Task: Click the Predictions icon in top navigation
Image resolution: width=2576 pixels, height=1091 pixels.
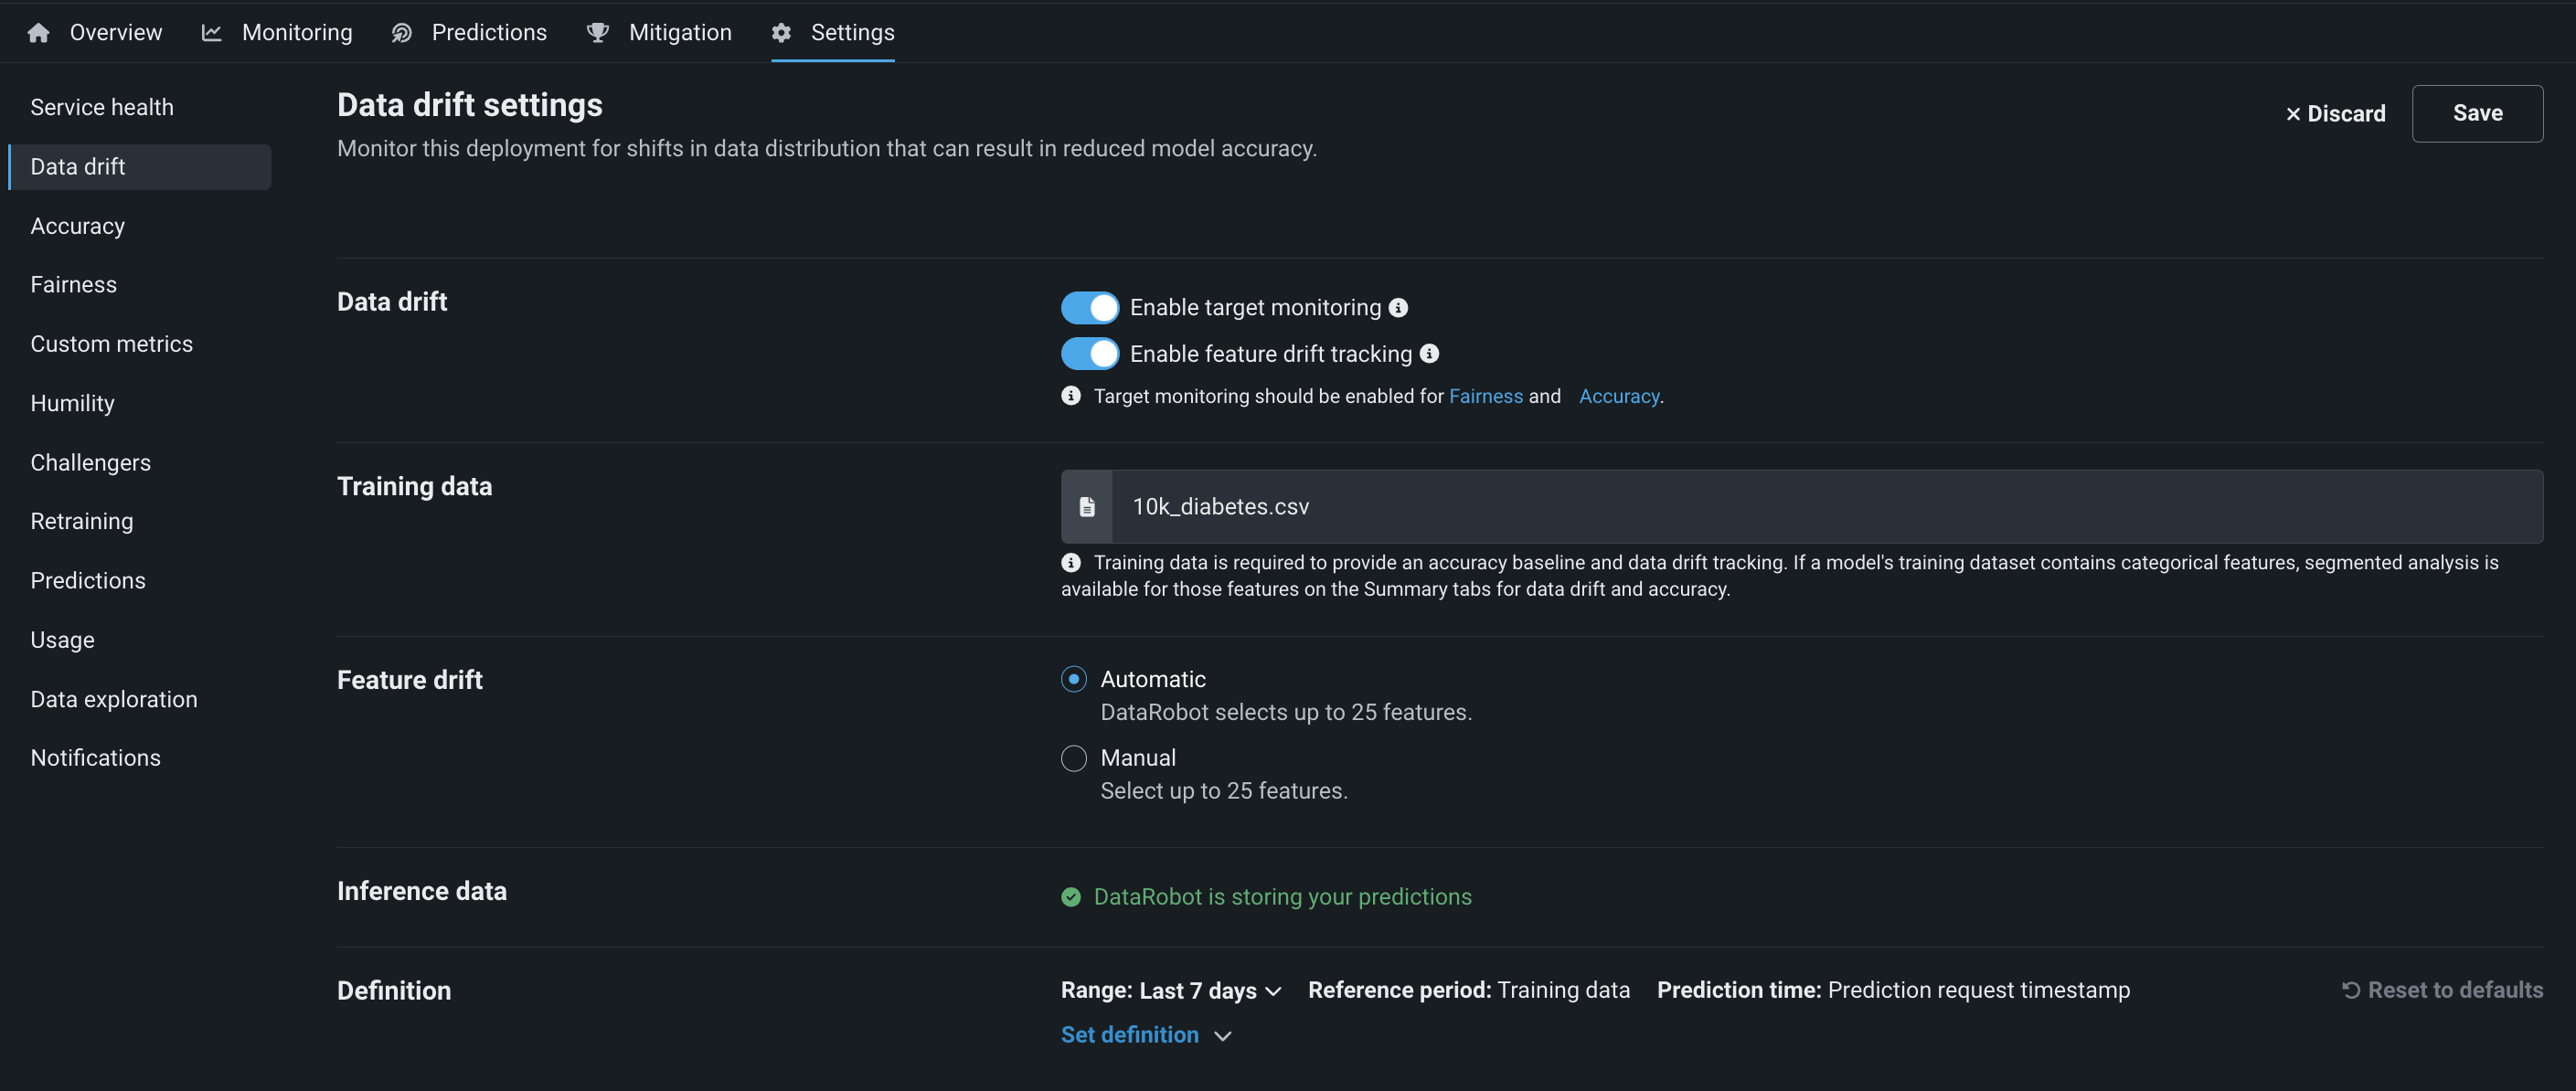Action: coord(402,33)
